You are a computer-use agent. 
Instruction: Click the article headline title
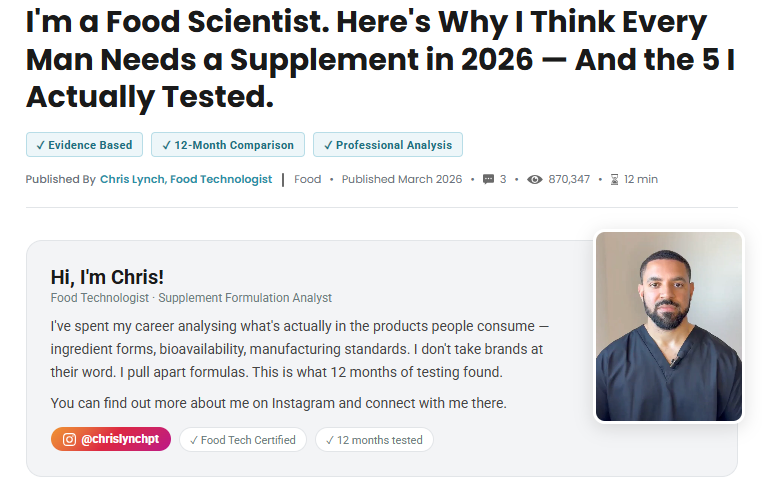(x=381, y=59)
